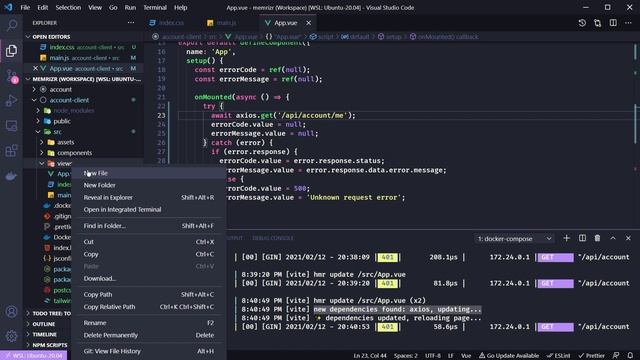Click Go Update Available in status bar
The width and height of the screenshot is (640, 360).
click(x=509, y=356)
